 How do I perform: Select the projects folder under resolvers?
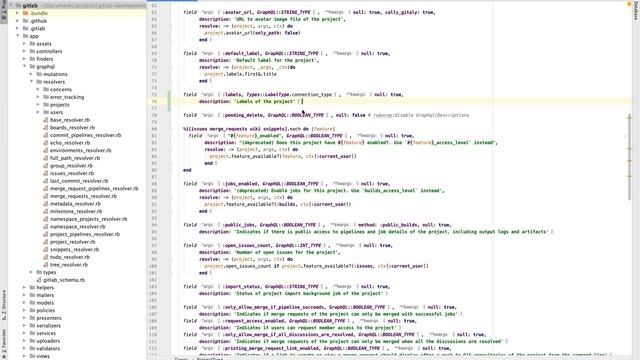[60, 105]
